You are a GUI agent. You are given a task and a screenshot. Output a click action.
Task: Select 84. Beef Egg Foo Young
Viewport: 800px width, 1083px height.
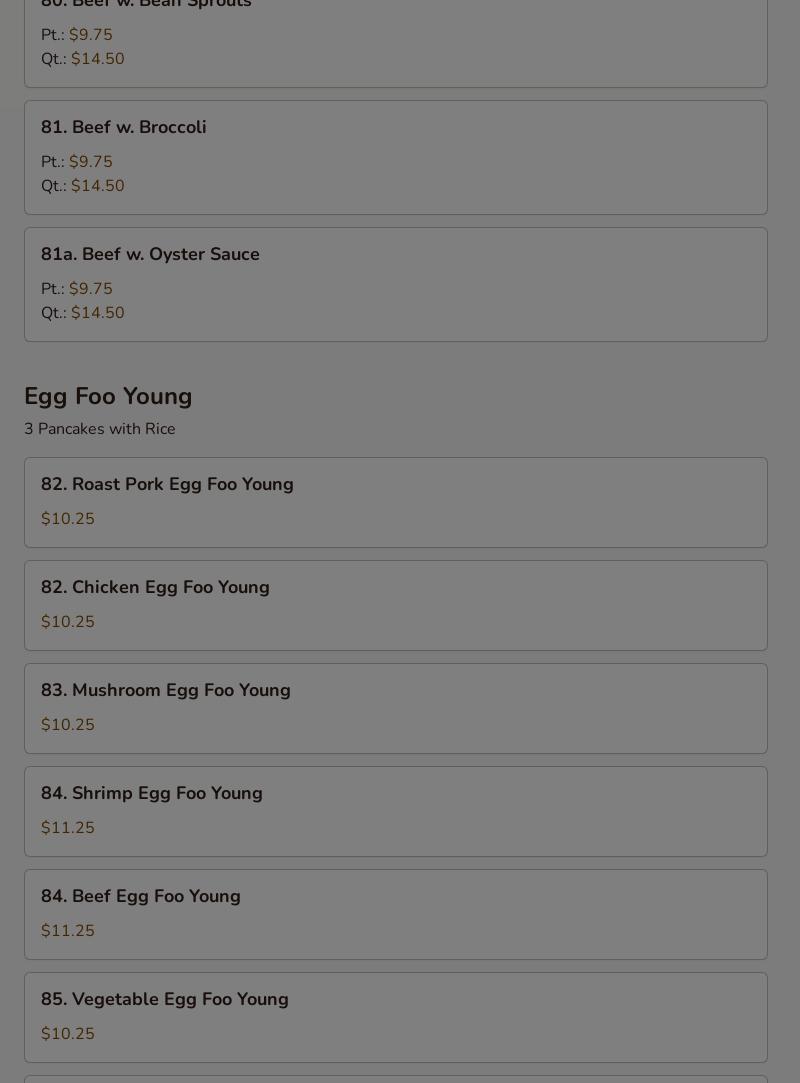click(x=396, y=914)
